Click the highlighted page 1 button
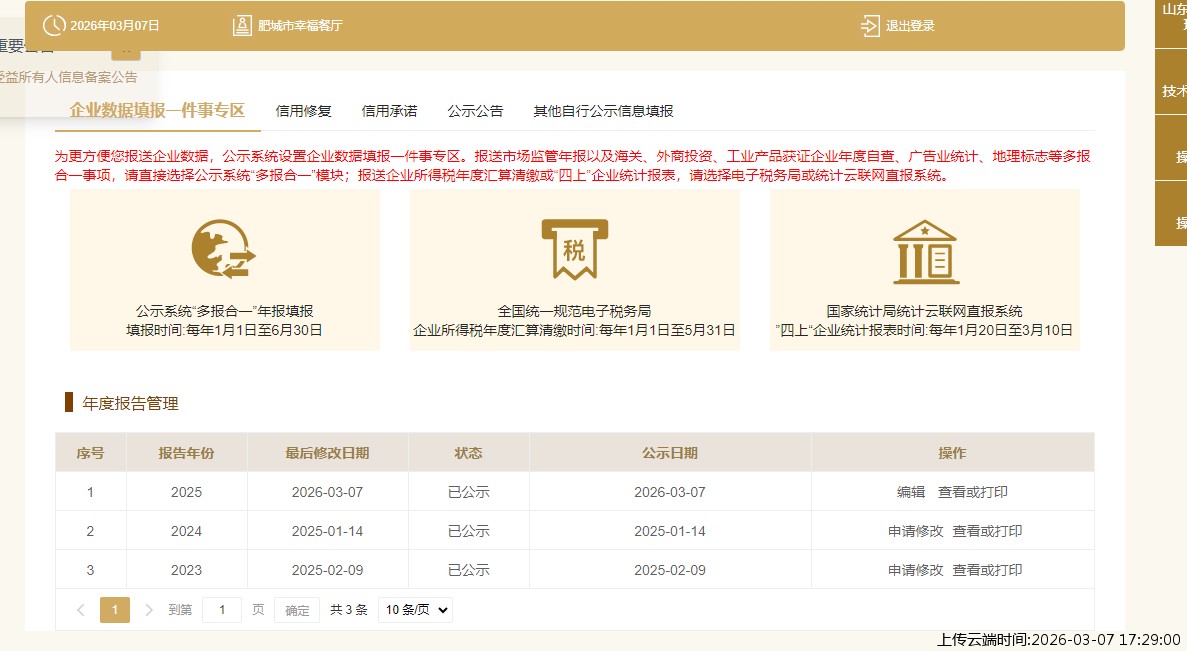The height and width of the screenshot is (653, 1187). click(115, 609)
